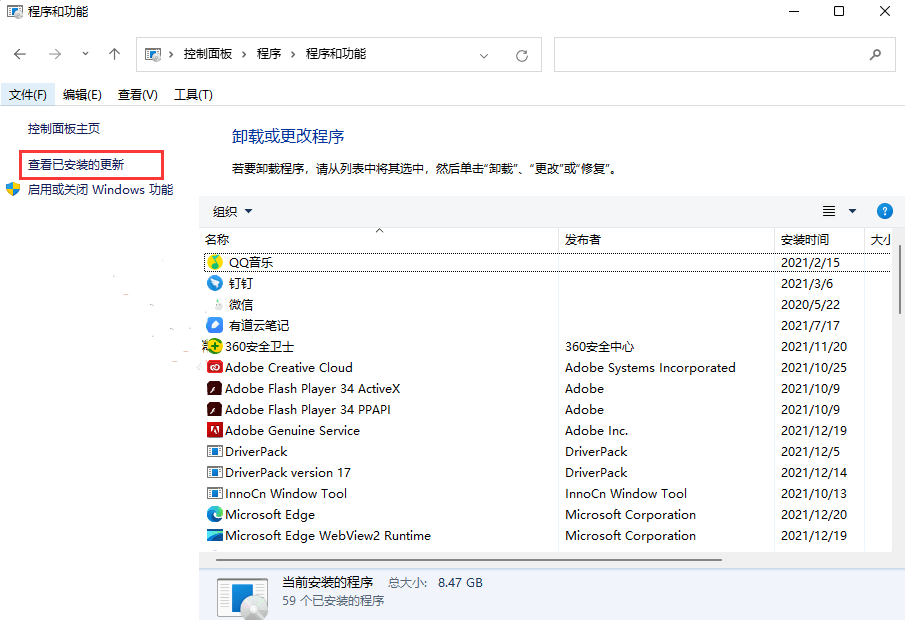Click the breadcrumb arrow after 控制面板
Viewport: 905px width, 620px height.
(x=244, y=54)
